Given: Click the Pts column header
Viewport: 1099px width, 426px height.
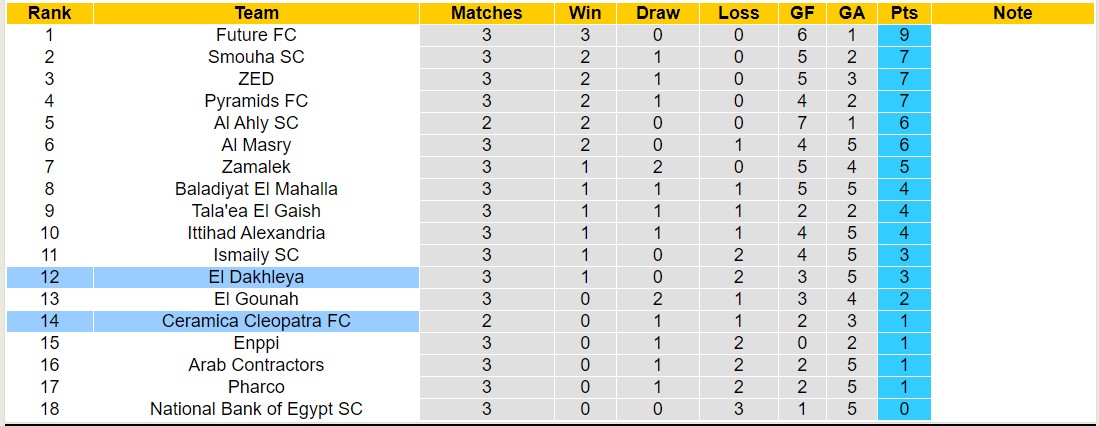Looking at the screenshot, I should click(904, 13).
